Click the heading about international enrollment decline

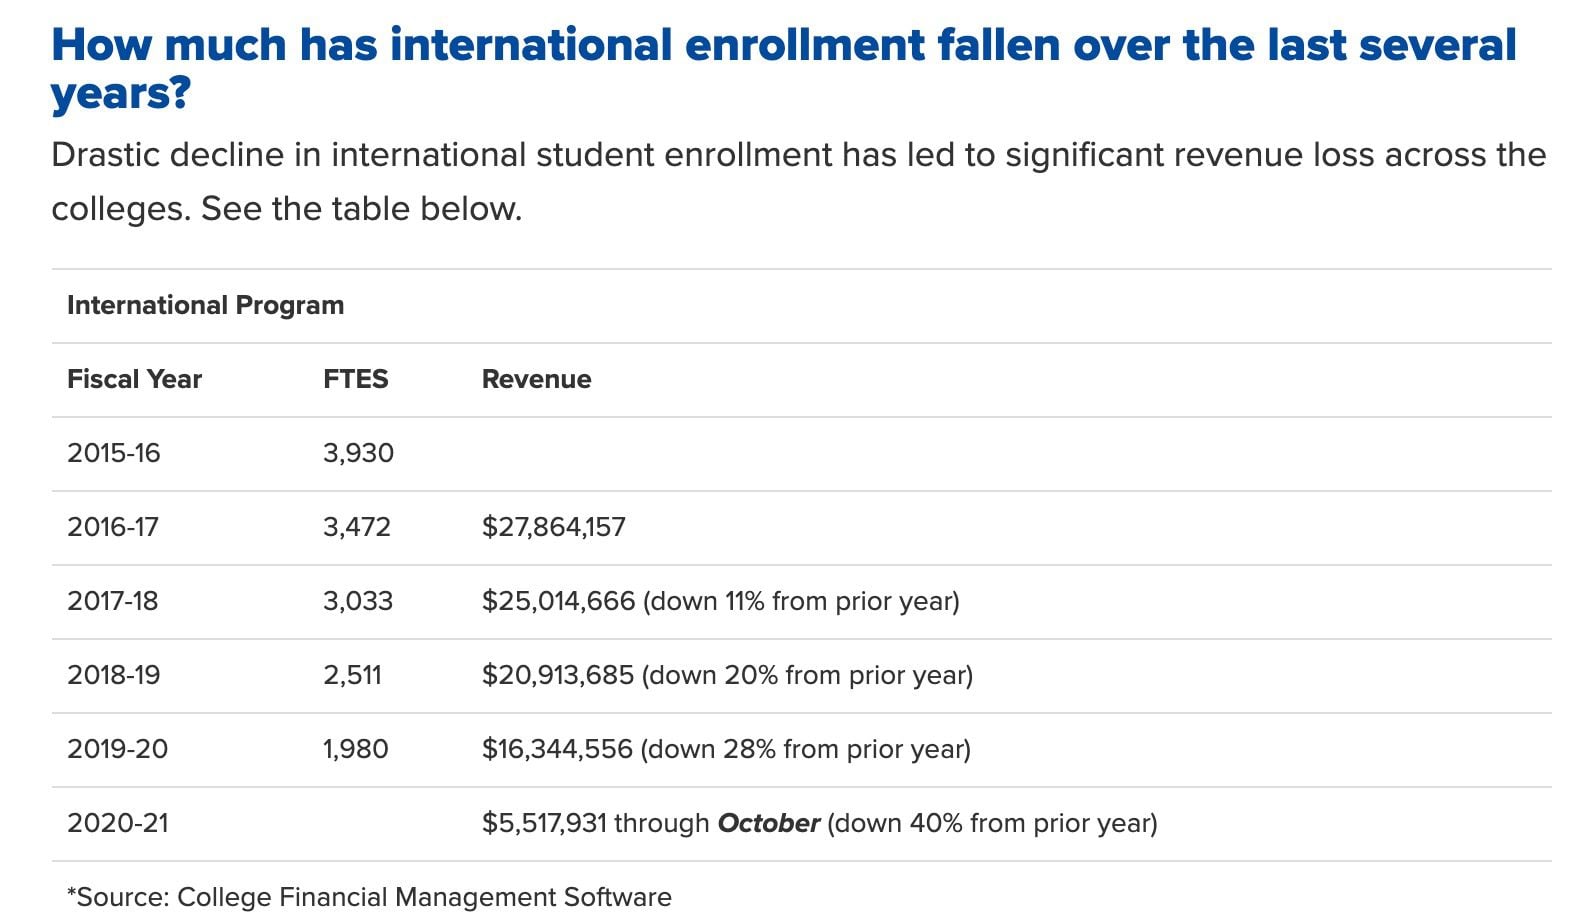pyautogui.click(x=783, y=68)
